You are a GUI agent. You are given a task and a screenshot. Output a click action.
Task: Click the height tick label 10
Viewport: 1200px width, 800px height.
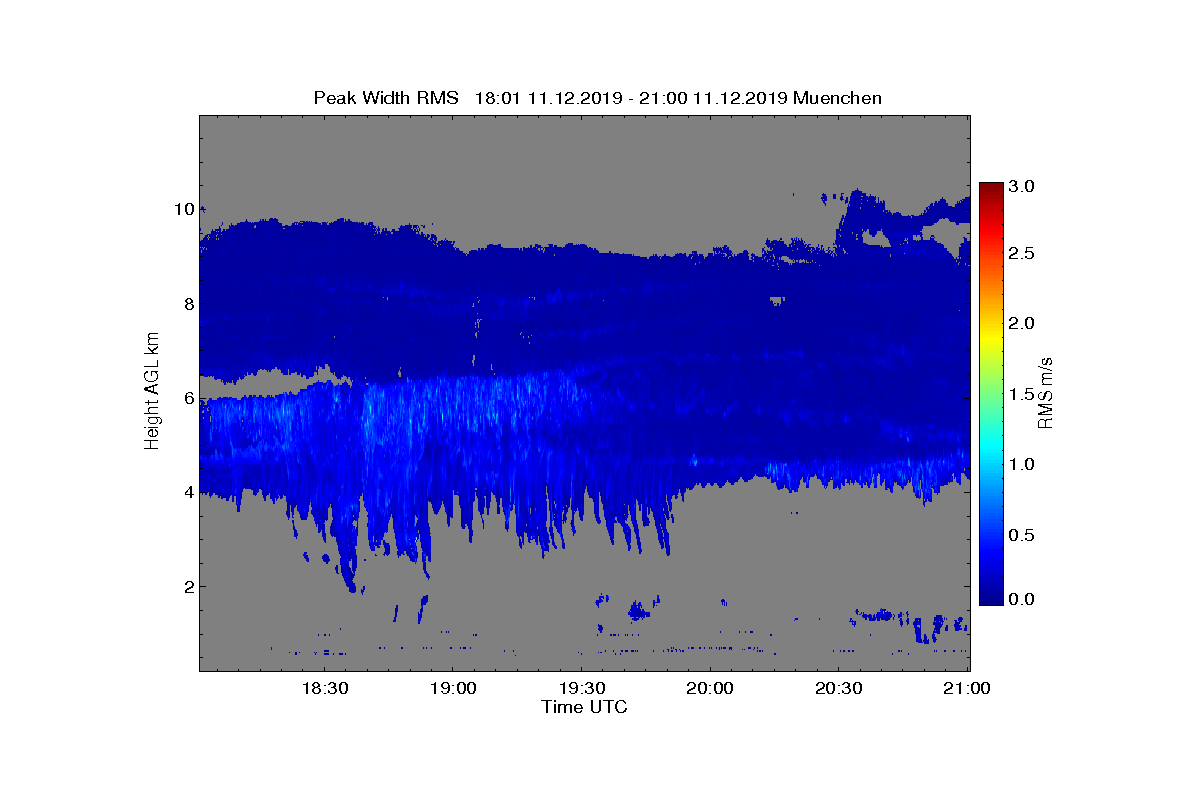click(183, 209)
